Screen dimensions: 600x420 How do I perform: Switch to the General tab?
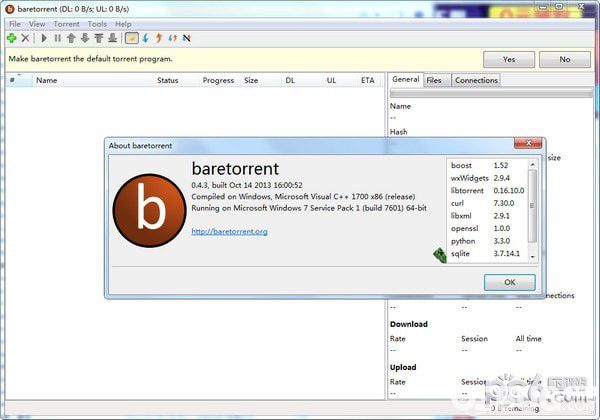pyautogui.click(x=406, y=80)
